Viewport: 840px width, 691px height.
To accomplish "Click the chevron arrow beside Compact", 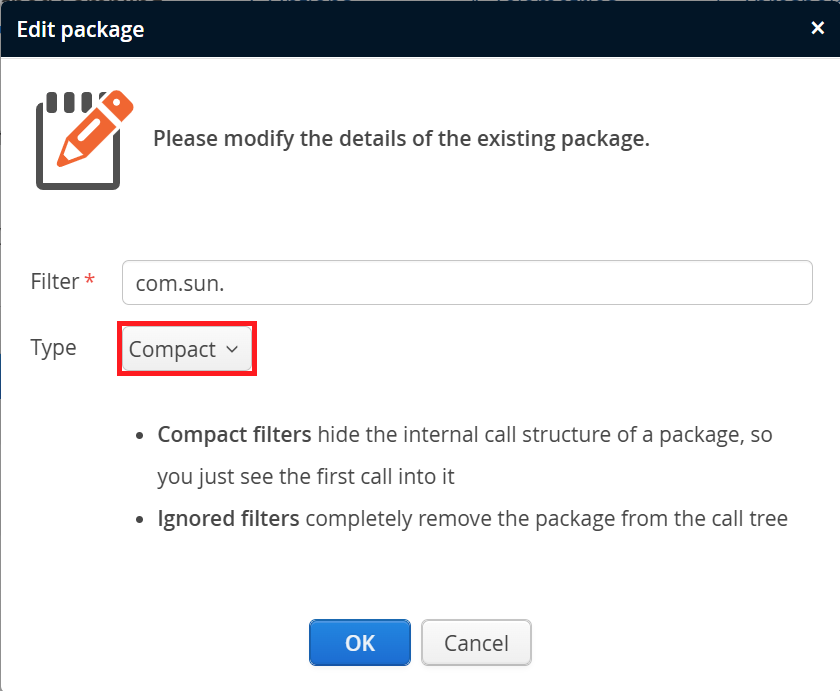I will click(x=232, y=349).
